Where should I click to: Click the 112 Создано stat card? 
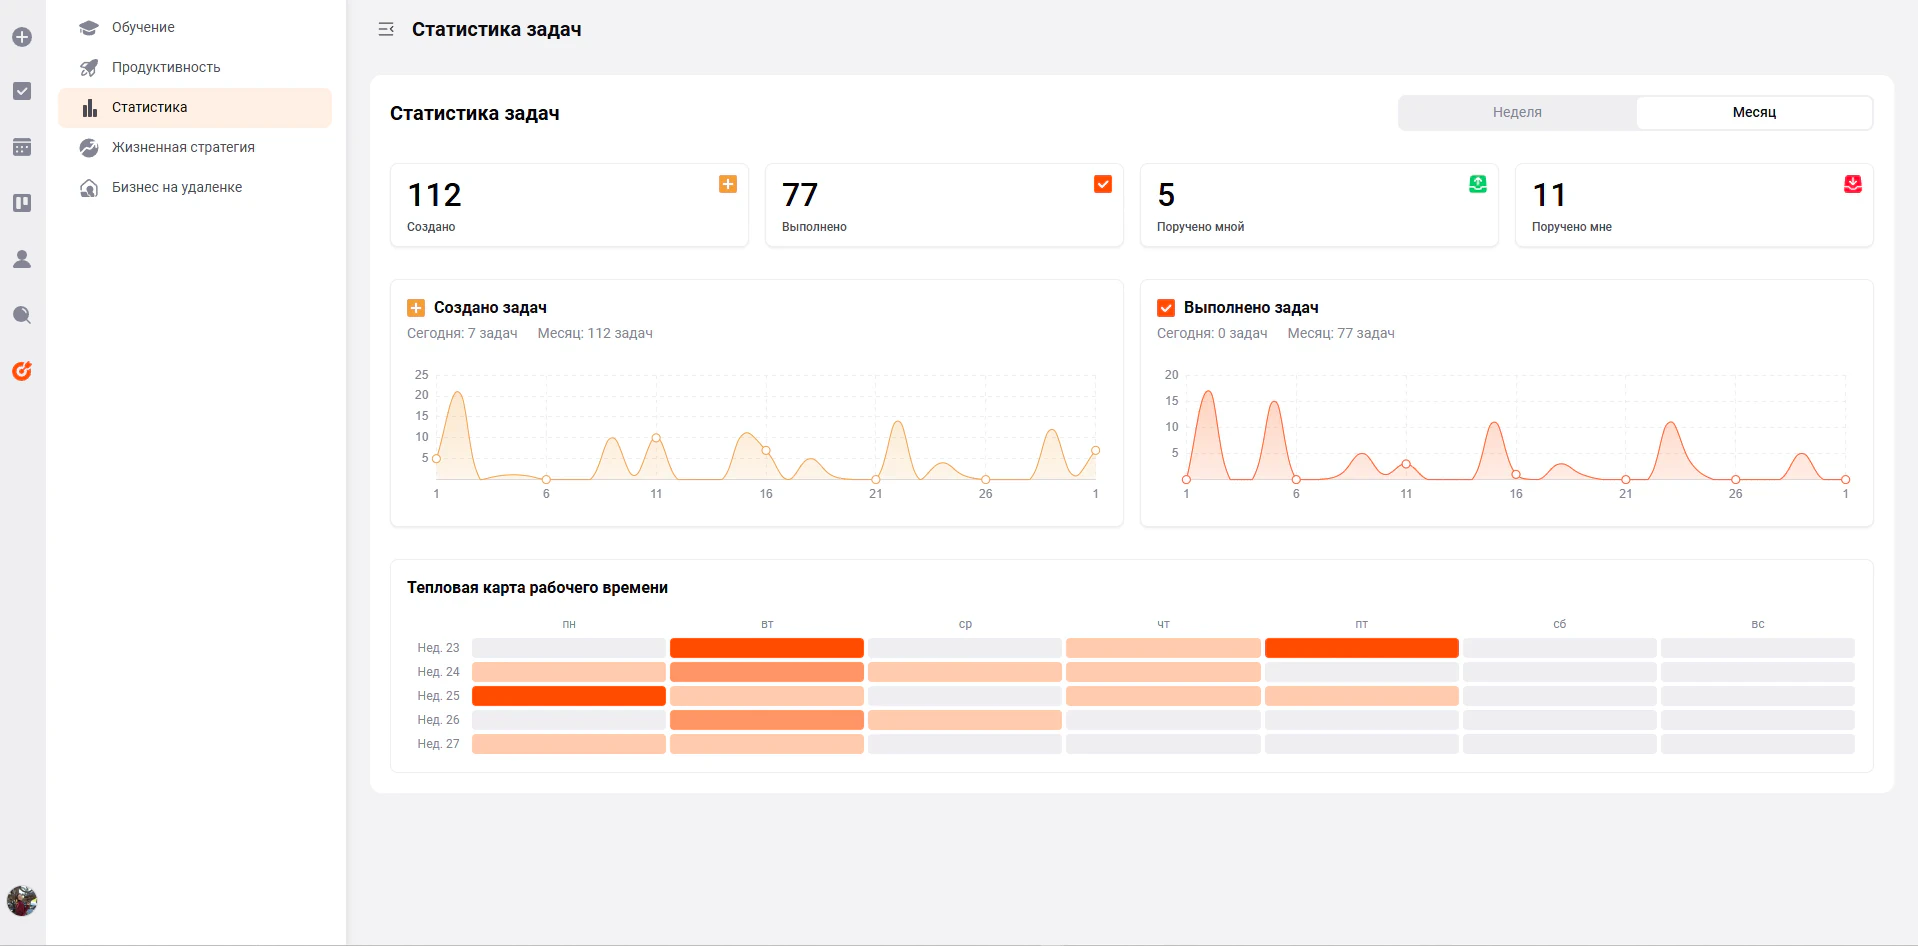pos(569,205)
